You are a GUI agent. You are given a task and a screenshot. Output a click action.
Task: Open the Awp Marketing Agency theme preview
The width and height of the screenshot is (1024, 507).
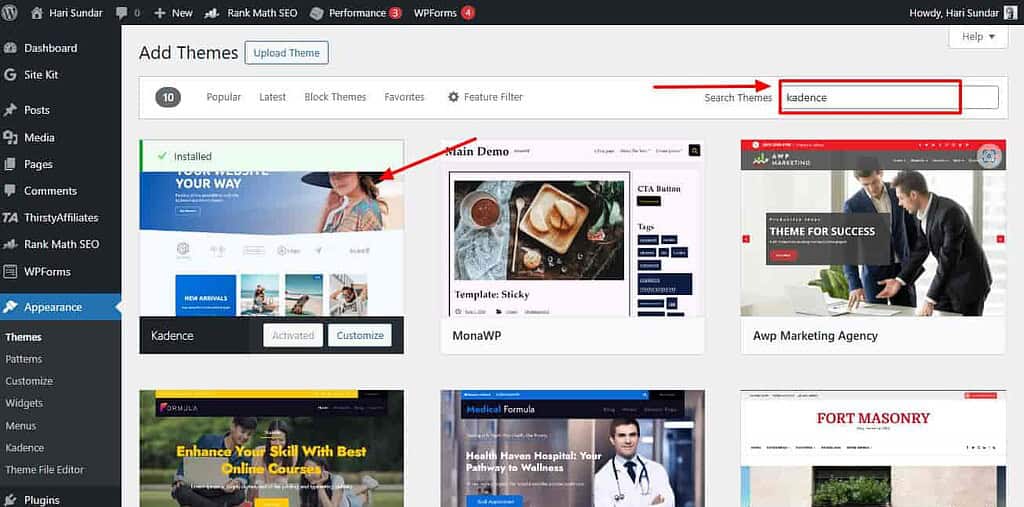pos(872,228)
